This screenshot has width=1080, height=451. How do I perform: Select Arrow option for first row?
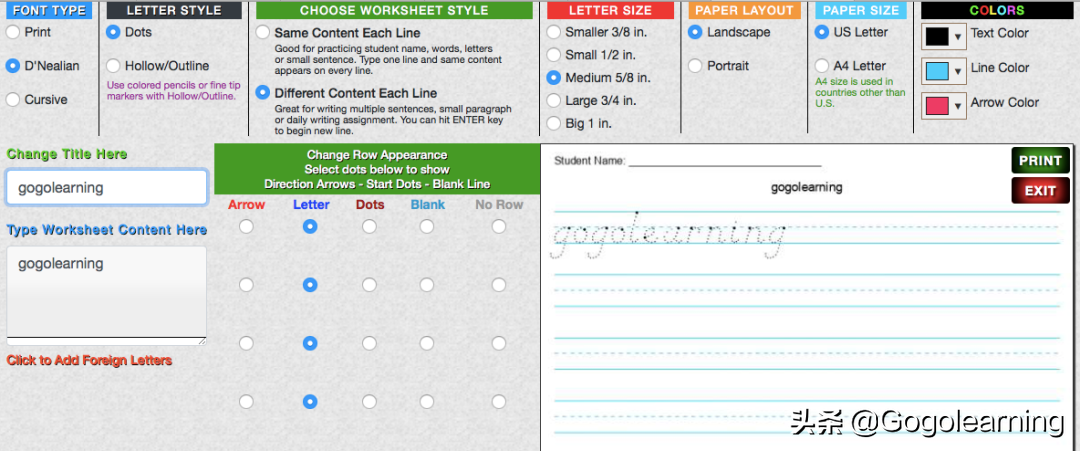pos(246,227)
